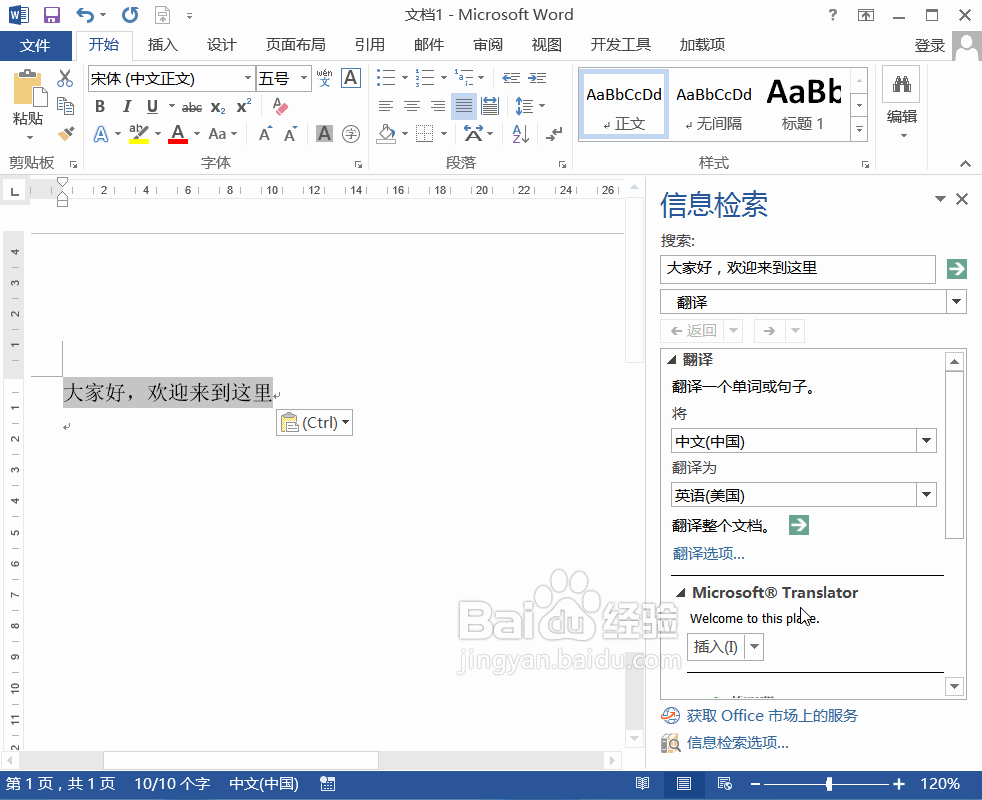Open target language 英语(美国) dropdown
982x800 pixels.
[x=926, y=495]
